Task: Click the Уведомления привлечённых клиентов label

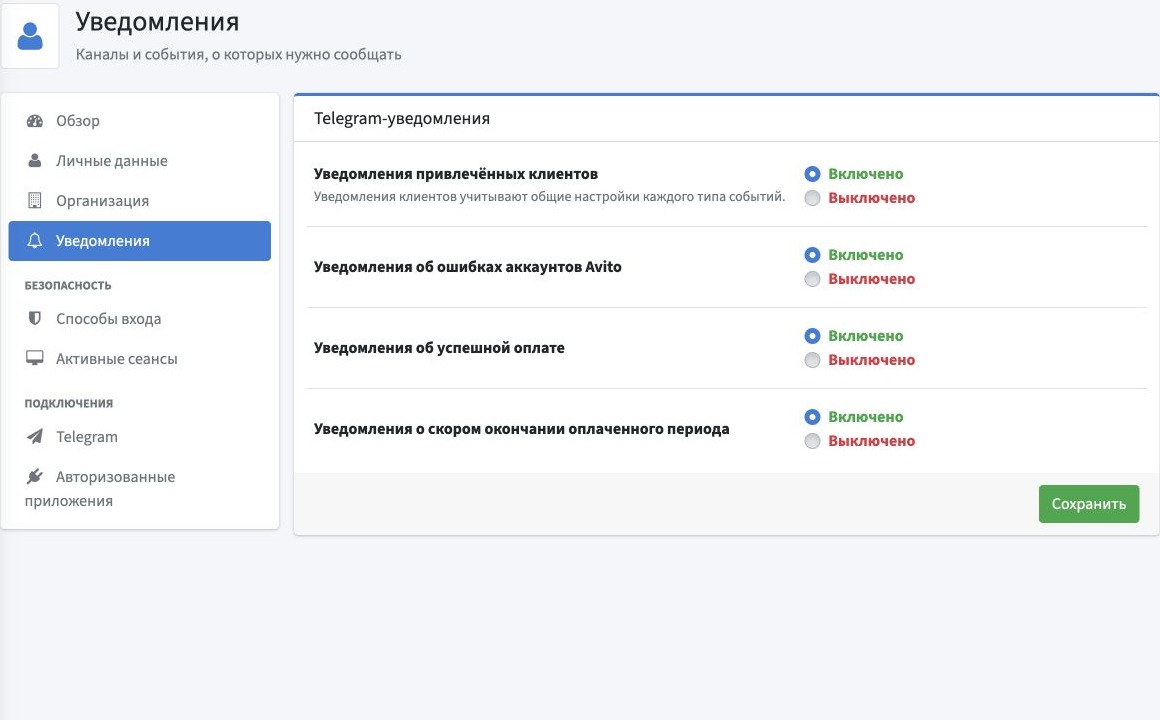Action: (456, 174)
